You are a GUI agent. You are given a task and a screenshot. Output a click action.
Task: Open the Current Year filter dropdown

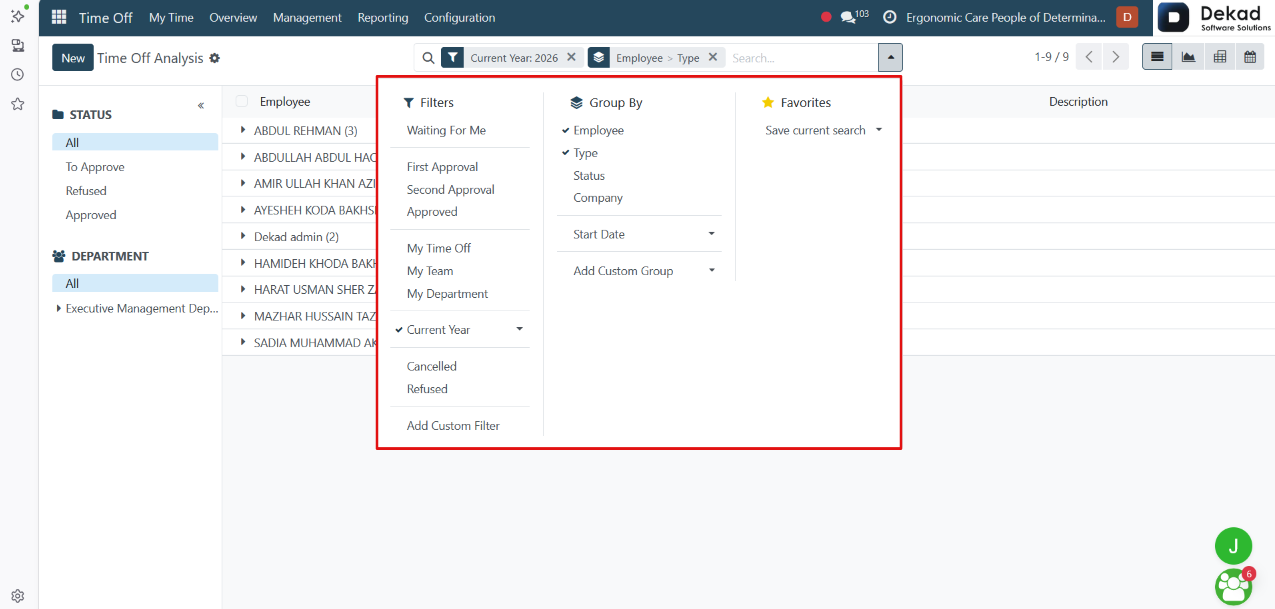point(460,330)
